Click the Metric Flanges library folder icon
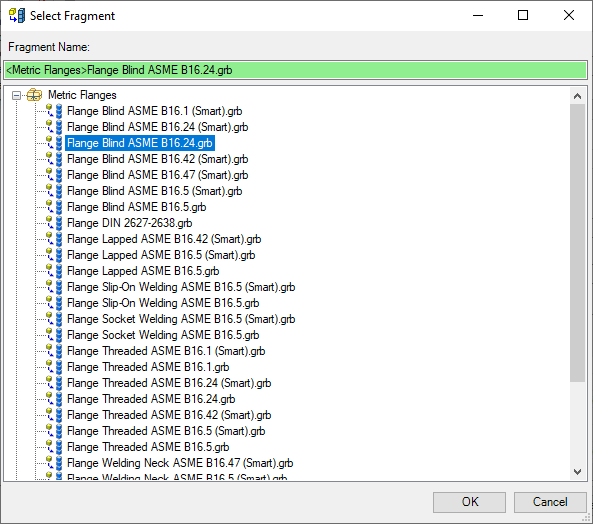593x524 pixels. (34, 95)
